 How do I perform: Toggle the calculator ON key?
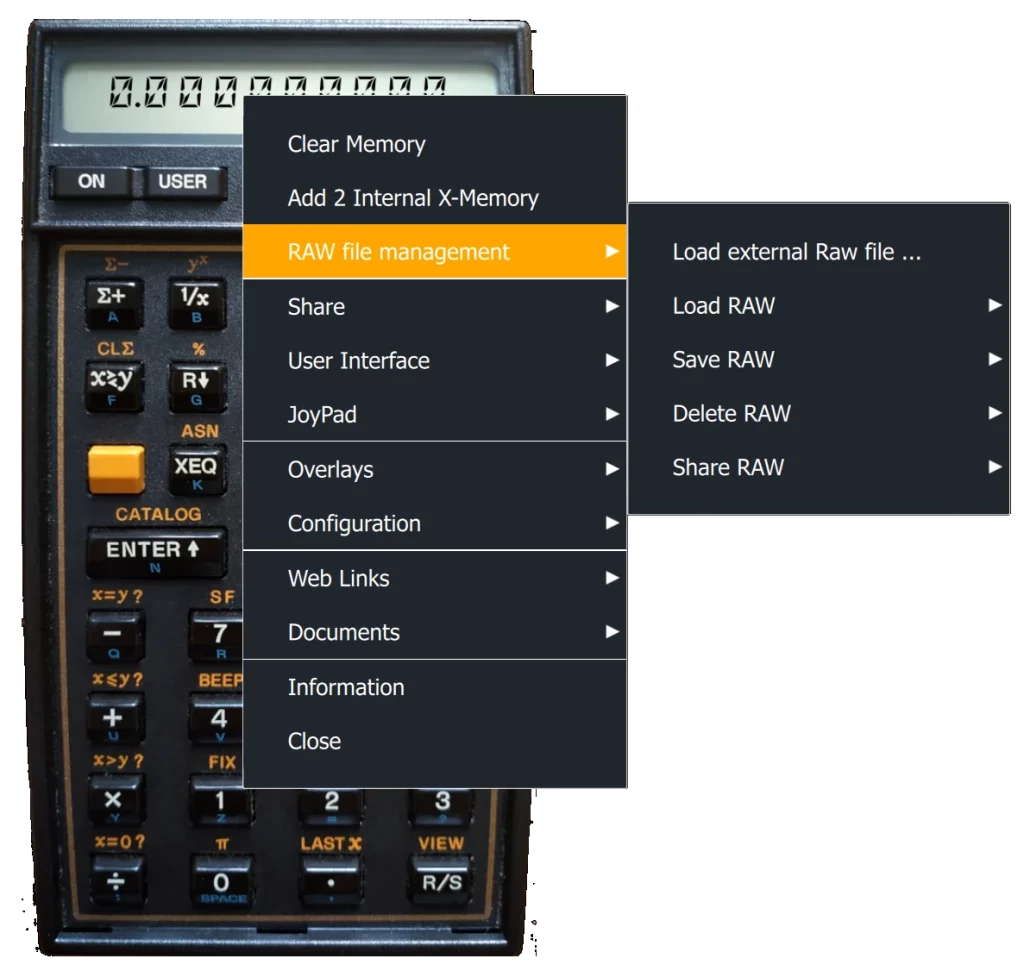pos(91,182)
